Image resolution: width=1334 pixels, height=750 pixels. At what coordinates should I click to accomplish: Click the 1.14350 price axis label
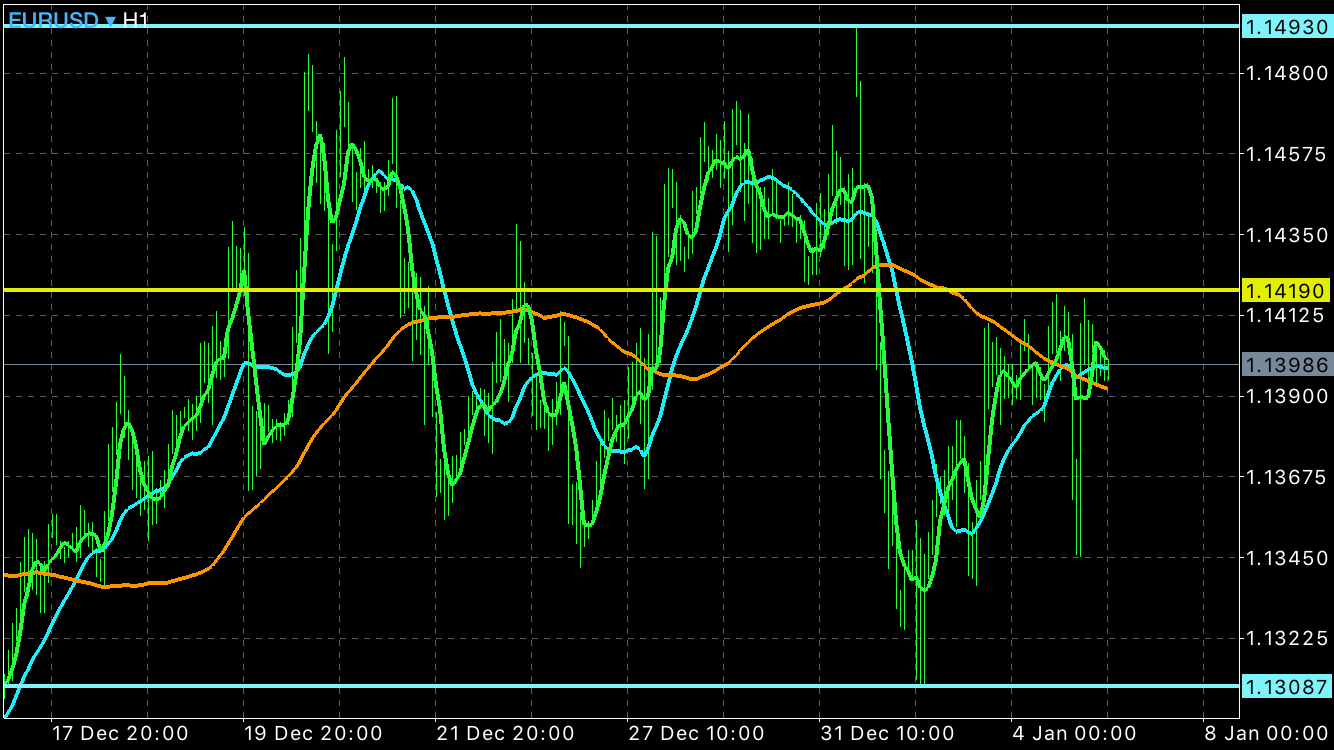[1286, 234]
